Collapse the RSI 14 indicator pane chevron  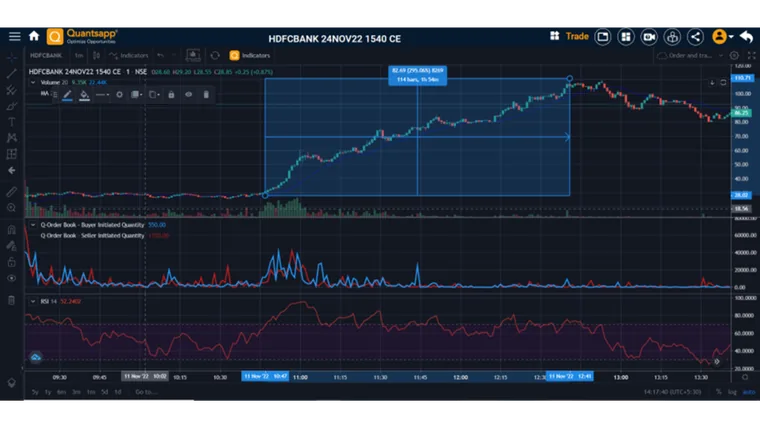pyautogui.click(x=32, y=301)
